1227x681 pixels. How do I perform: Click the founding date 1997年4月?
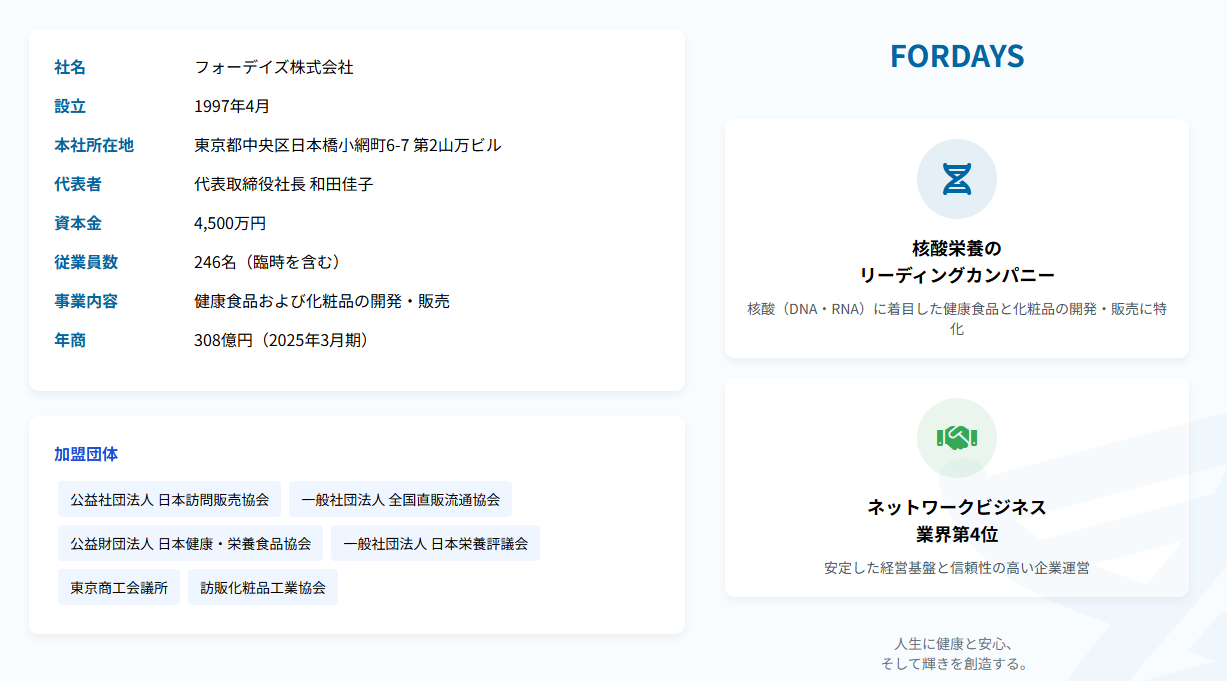click(x=232, y=106)
